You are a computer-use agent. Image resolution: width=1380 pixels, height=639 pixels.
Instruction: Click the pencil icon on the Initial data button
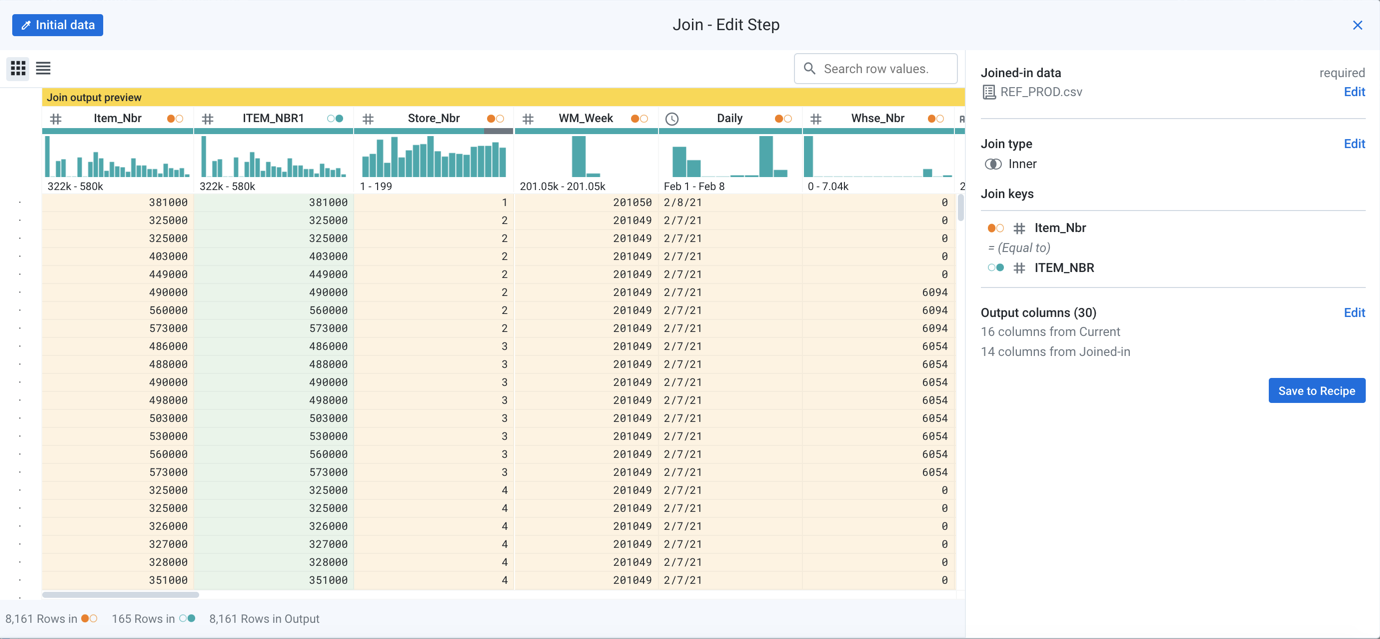tap(24, 24)
